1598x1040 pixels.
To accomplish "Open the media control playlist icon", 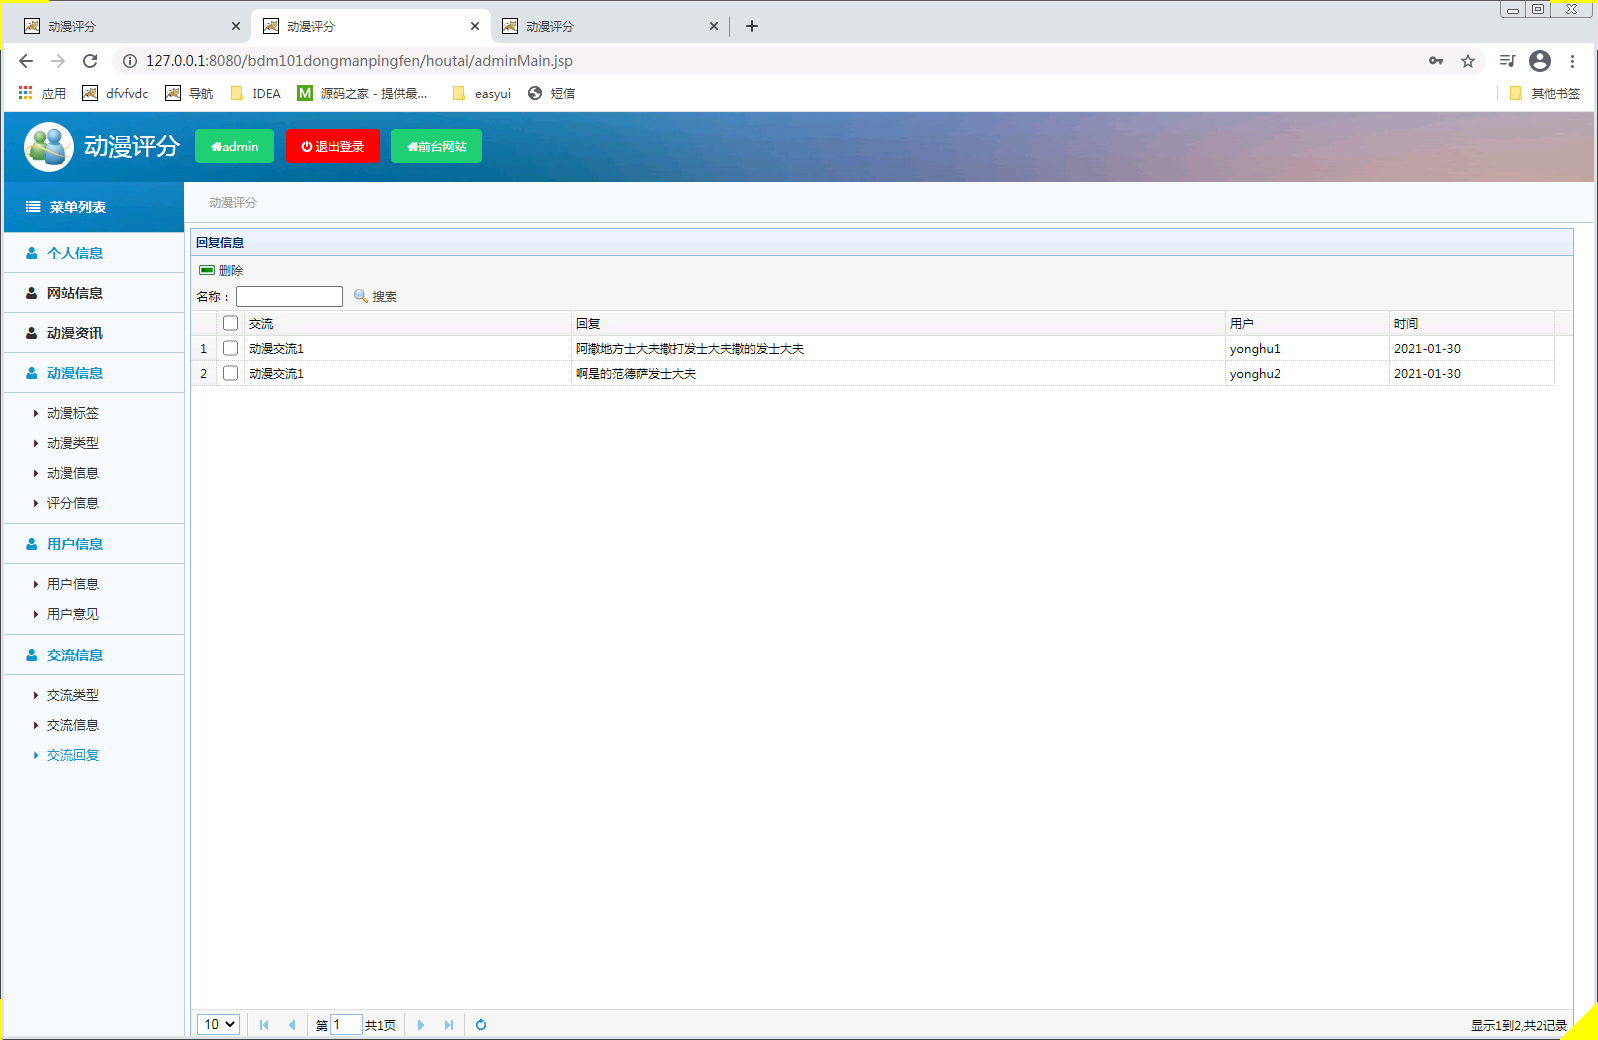I will click(x=1507, y=61).
